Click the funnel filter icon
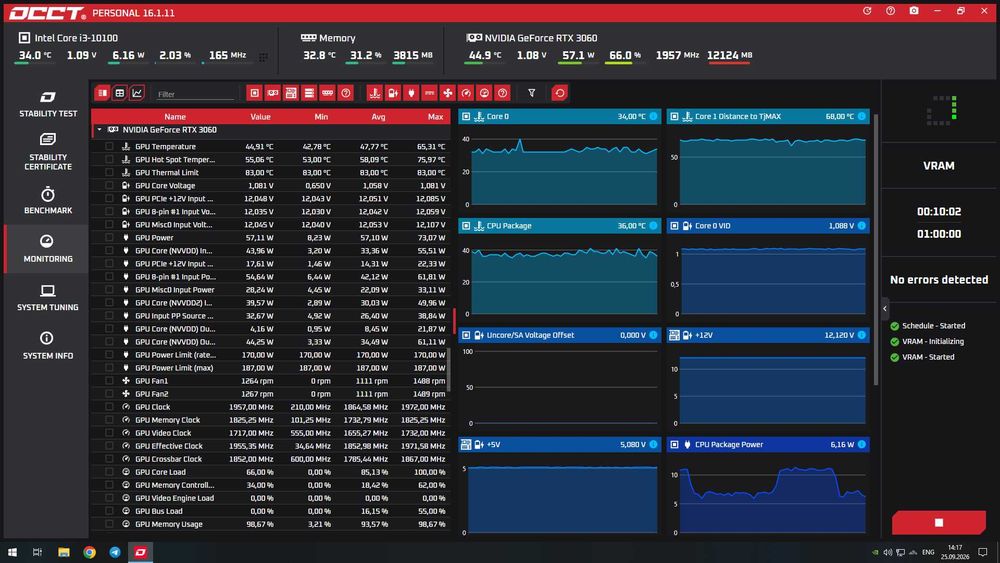This screenshot has width=1000, height=563. click(x=531, y=93)
